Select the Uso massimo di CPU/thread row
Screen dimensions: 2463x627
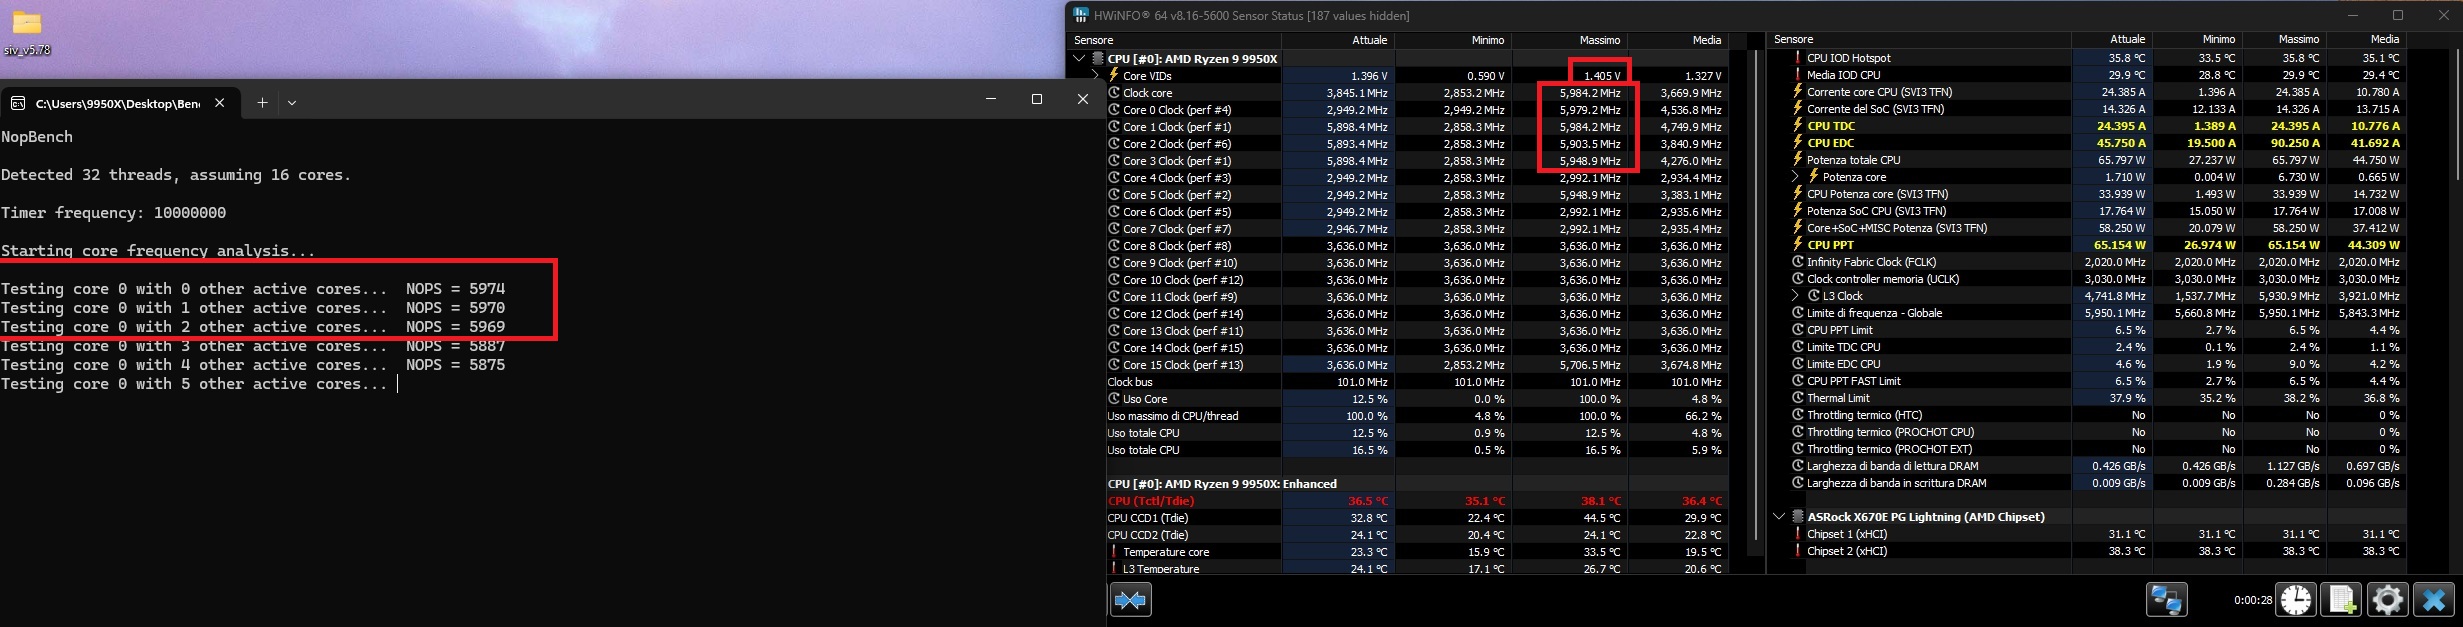1417,416
